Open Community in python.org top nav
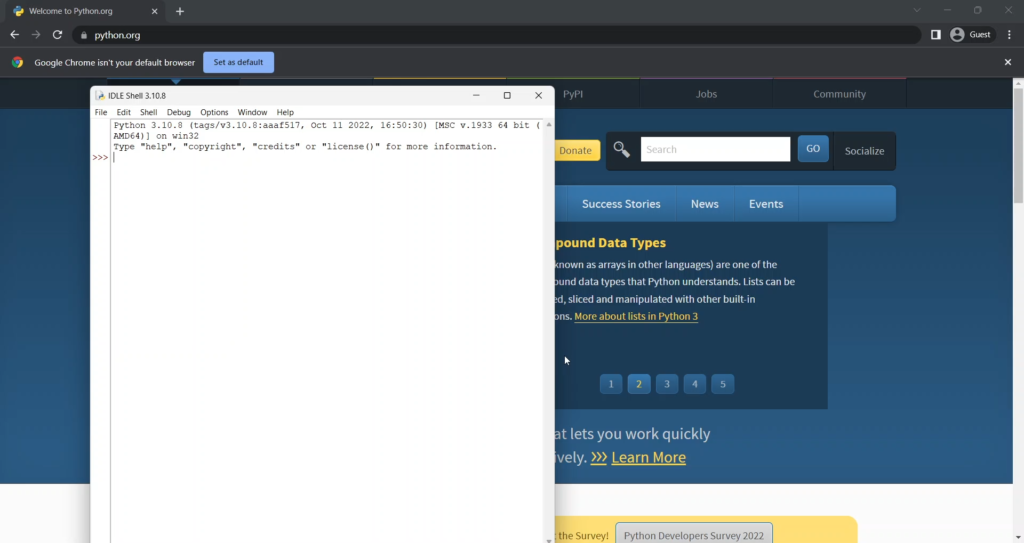The height and width of the screenshot is (543, 1024). pyautogui.click(x=839, y=94)
